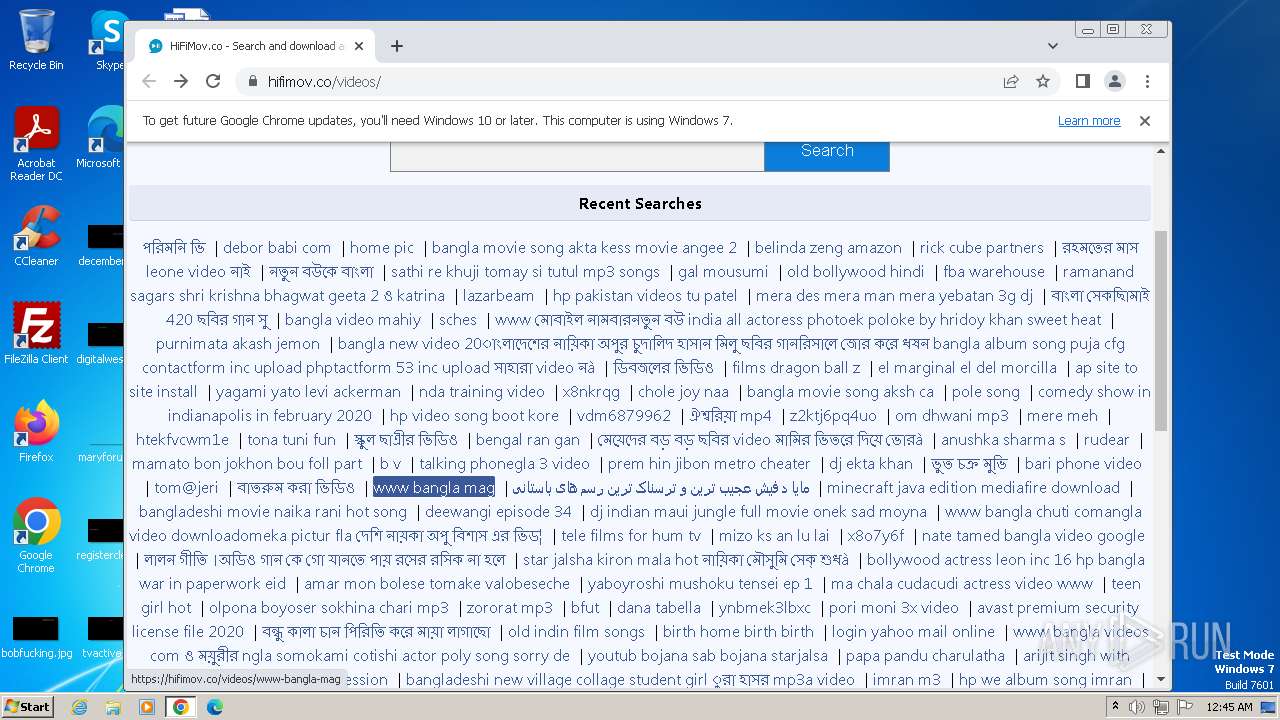Open 'lazarbeam' search link
1280x720 pixels.
(499, 296)
